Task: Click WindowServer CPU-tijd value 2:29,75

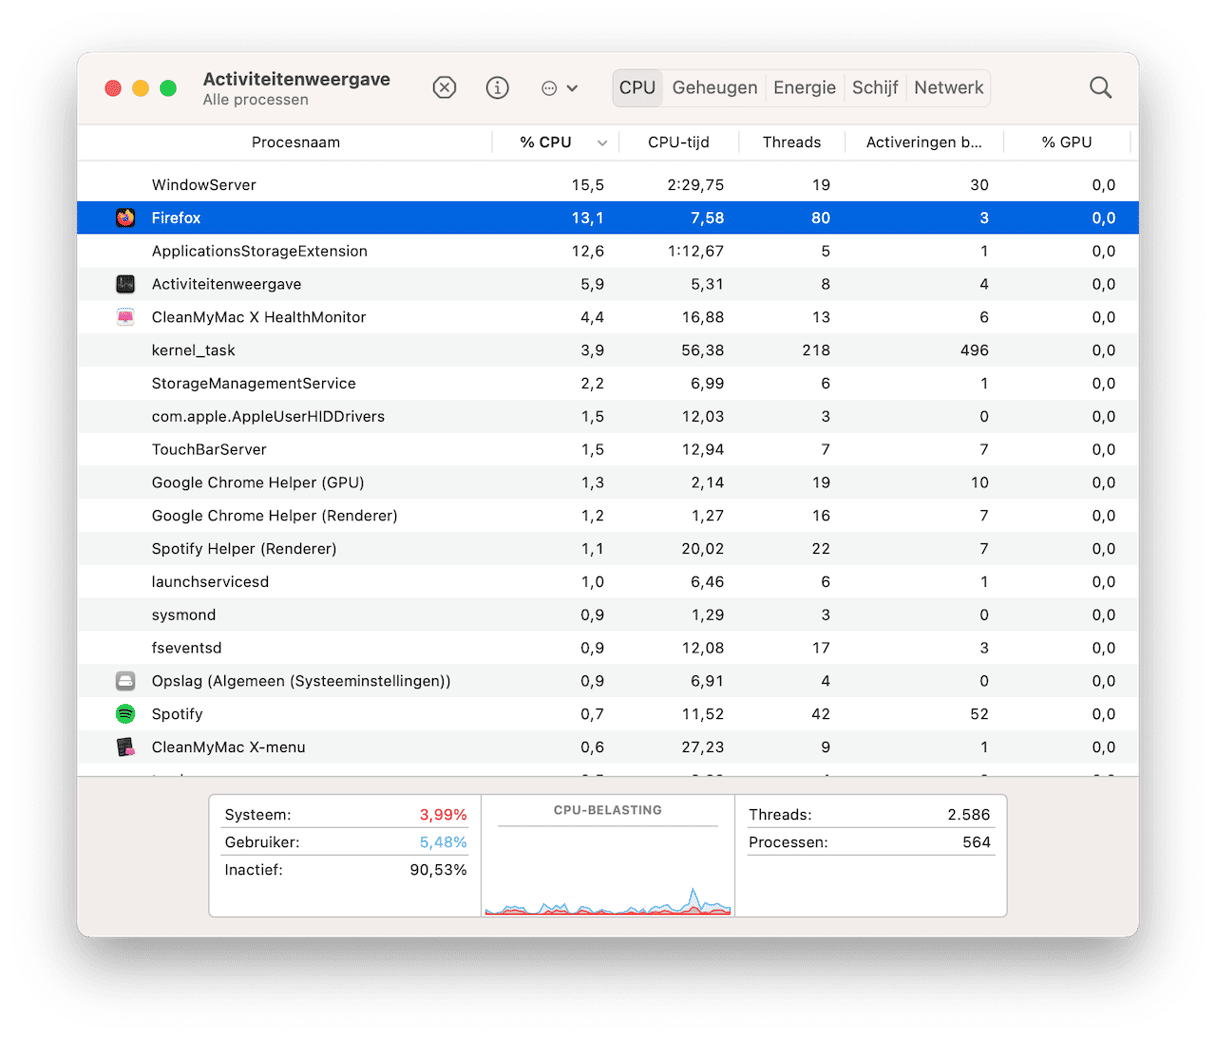Action: click(x=696, y=185)
